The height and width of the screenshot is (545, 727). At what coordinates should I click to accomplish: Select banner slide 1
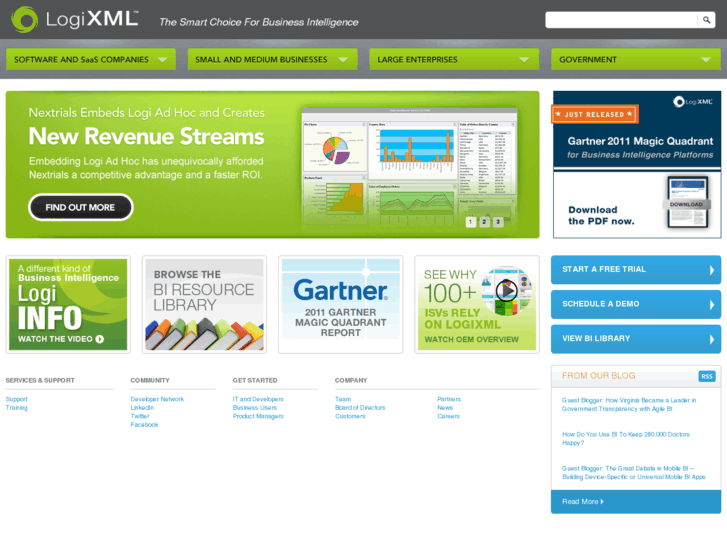(x=470, y=222)
